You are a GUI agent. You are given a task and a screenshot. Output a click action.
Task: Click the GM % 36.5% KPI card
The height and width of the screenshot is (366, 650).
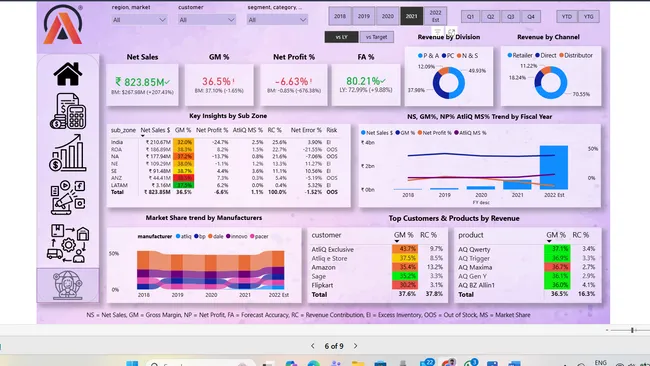(219, 85)
